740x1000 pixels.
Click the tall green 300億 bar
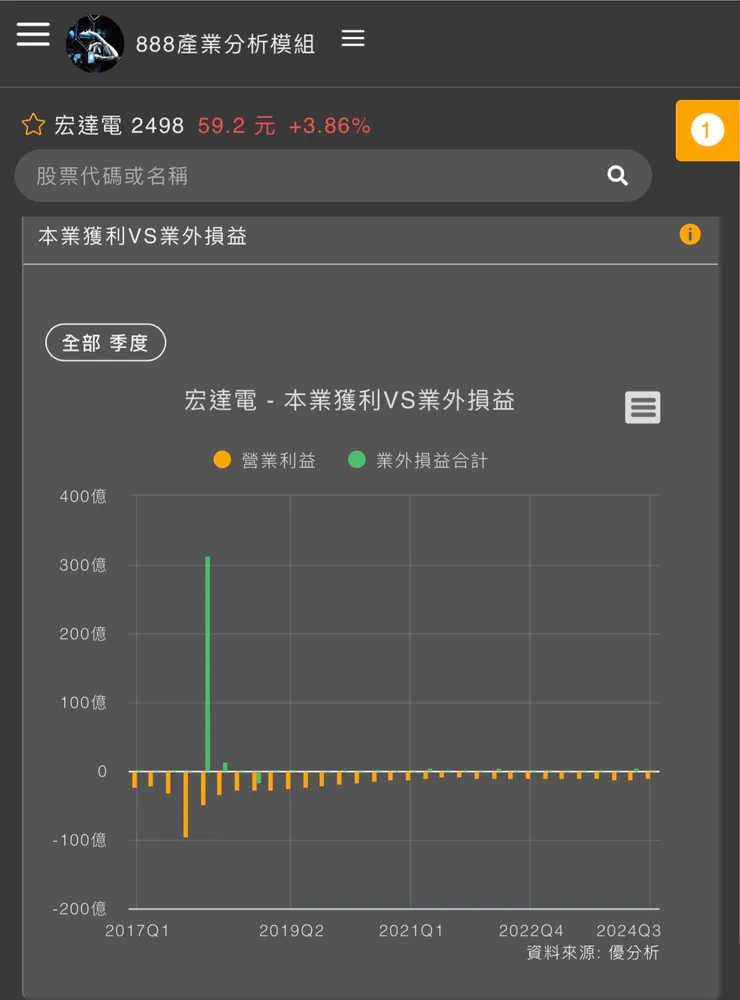click(x=208, y=664)
